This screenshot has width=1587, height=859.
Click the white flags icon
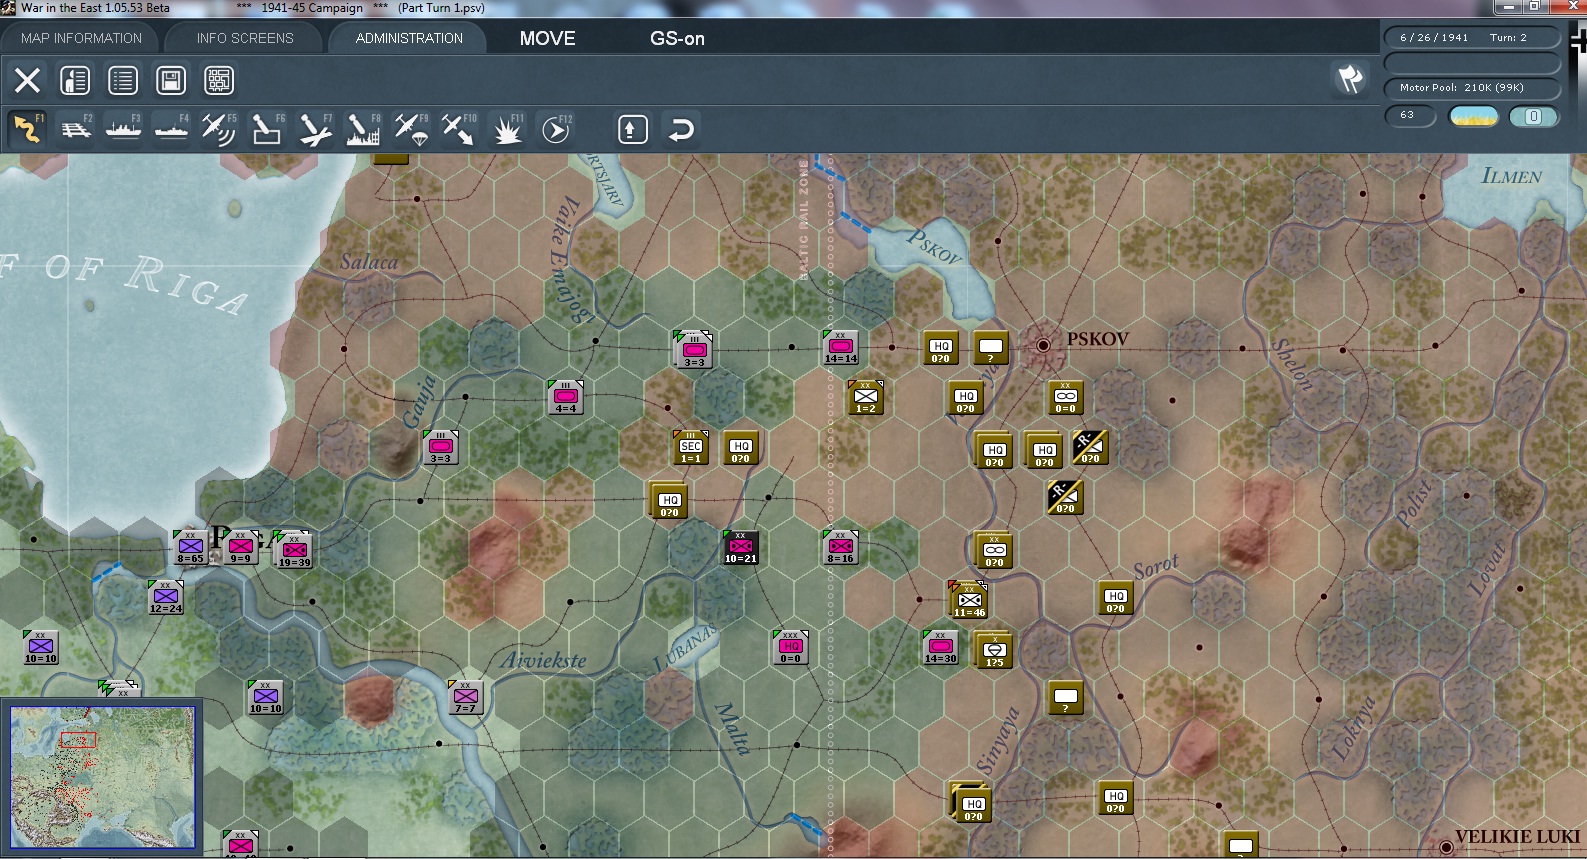click(x=1350, y=78)
